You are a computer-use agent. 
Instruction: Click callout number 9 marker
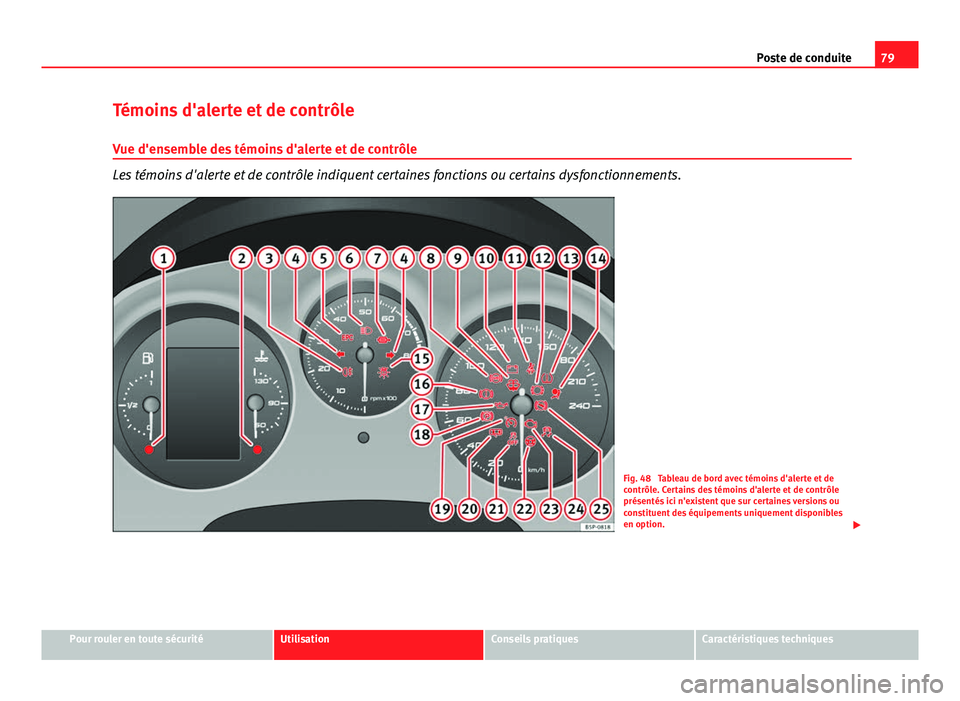pyautogui.click(x=457, y=258)
